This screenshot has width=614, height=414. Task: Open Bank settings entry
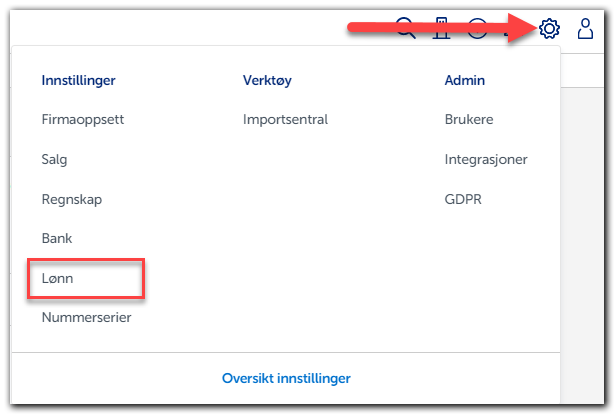click(x=57, y=239)
